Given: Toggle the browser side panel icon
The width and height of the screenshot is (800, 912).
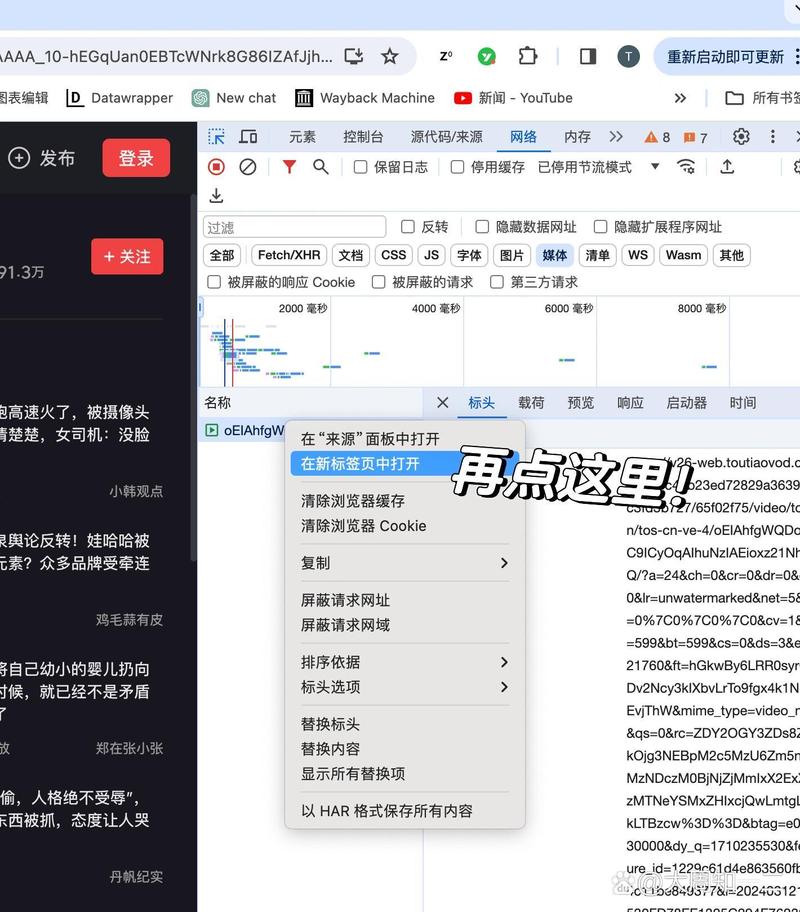Looking at the screenshot, I should pos(588,56).
